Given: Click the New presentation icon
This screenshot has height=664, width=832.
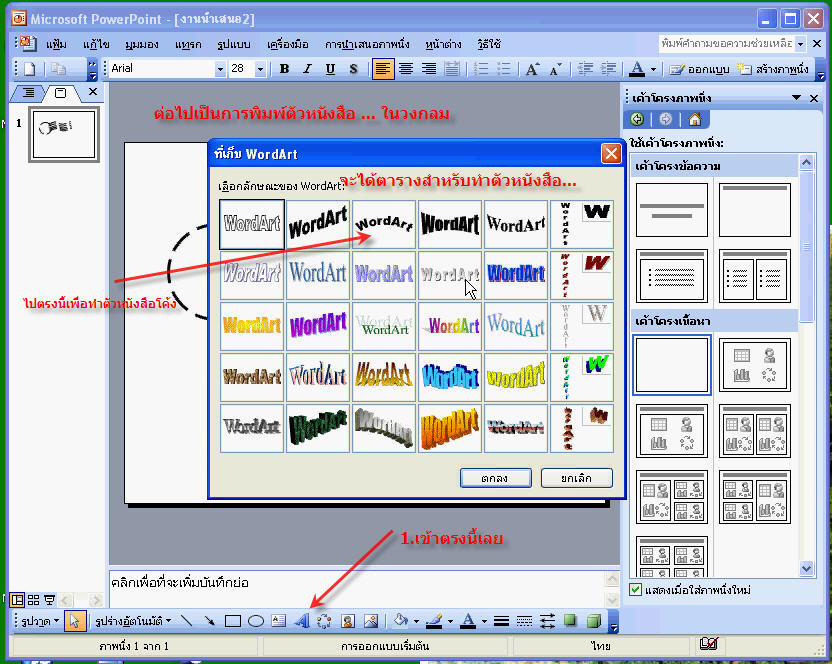Looking at the screenshot, I should click(x=30, y=69).
